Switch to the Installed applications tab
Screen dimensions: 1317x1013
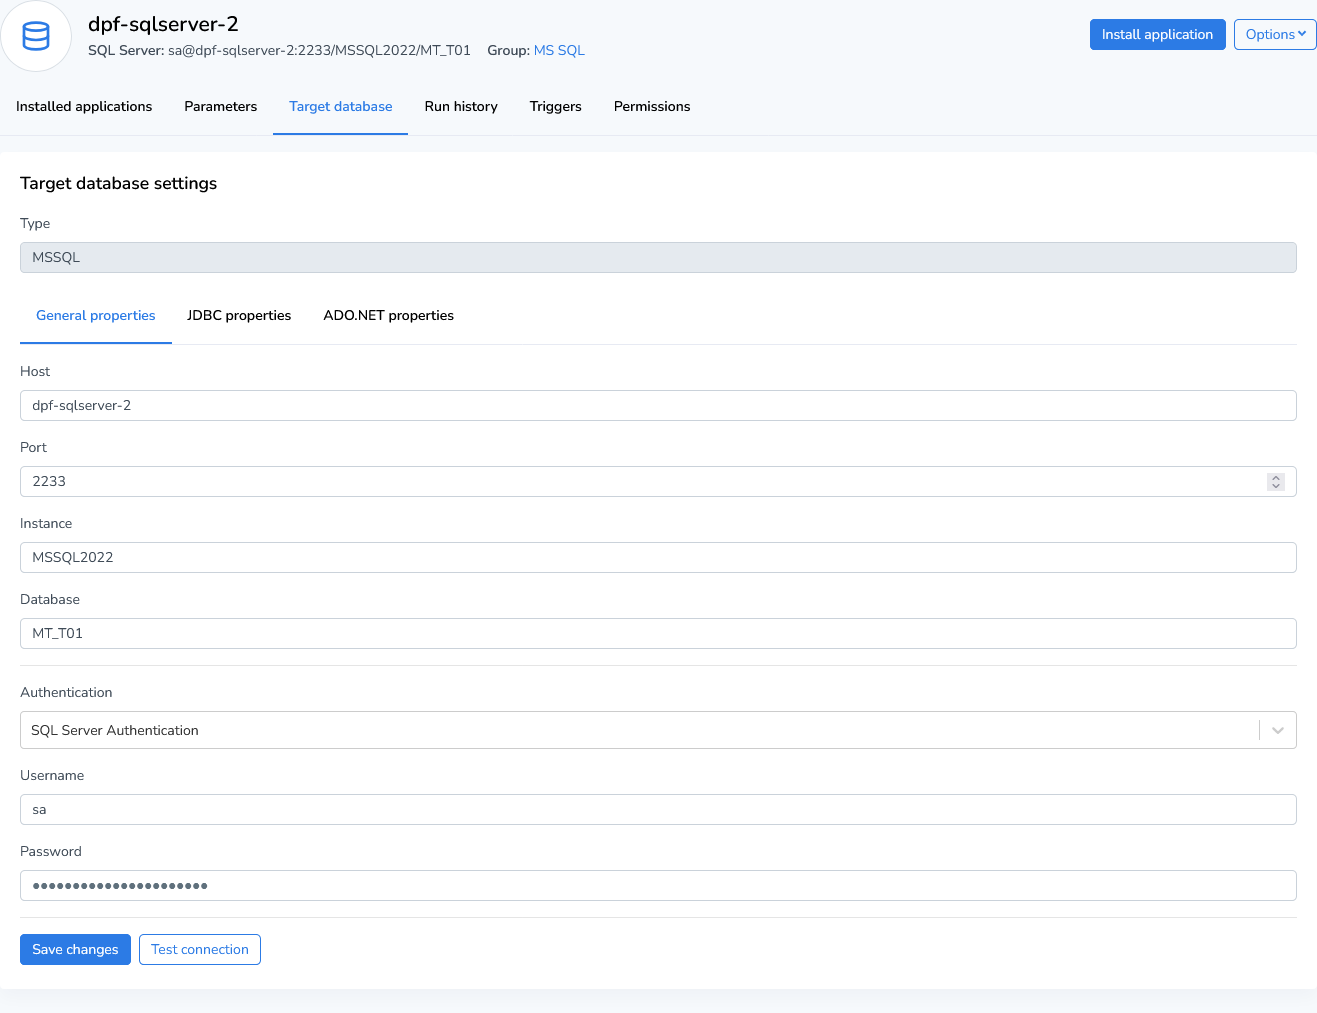(x=84, y=106)
